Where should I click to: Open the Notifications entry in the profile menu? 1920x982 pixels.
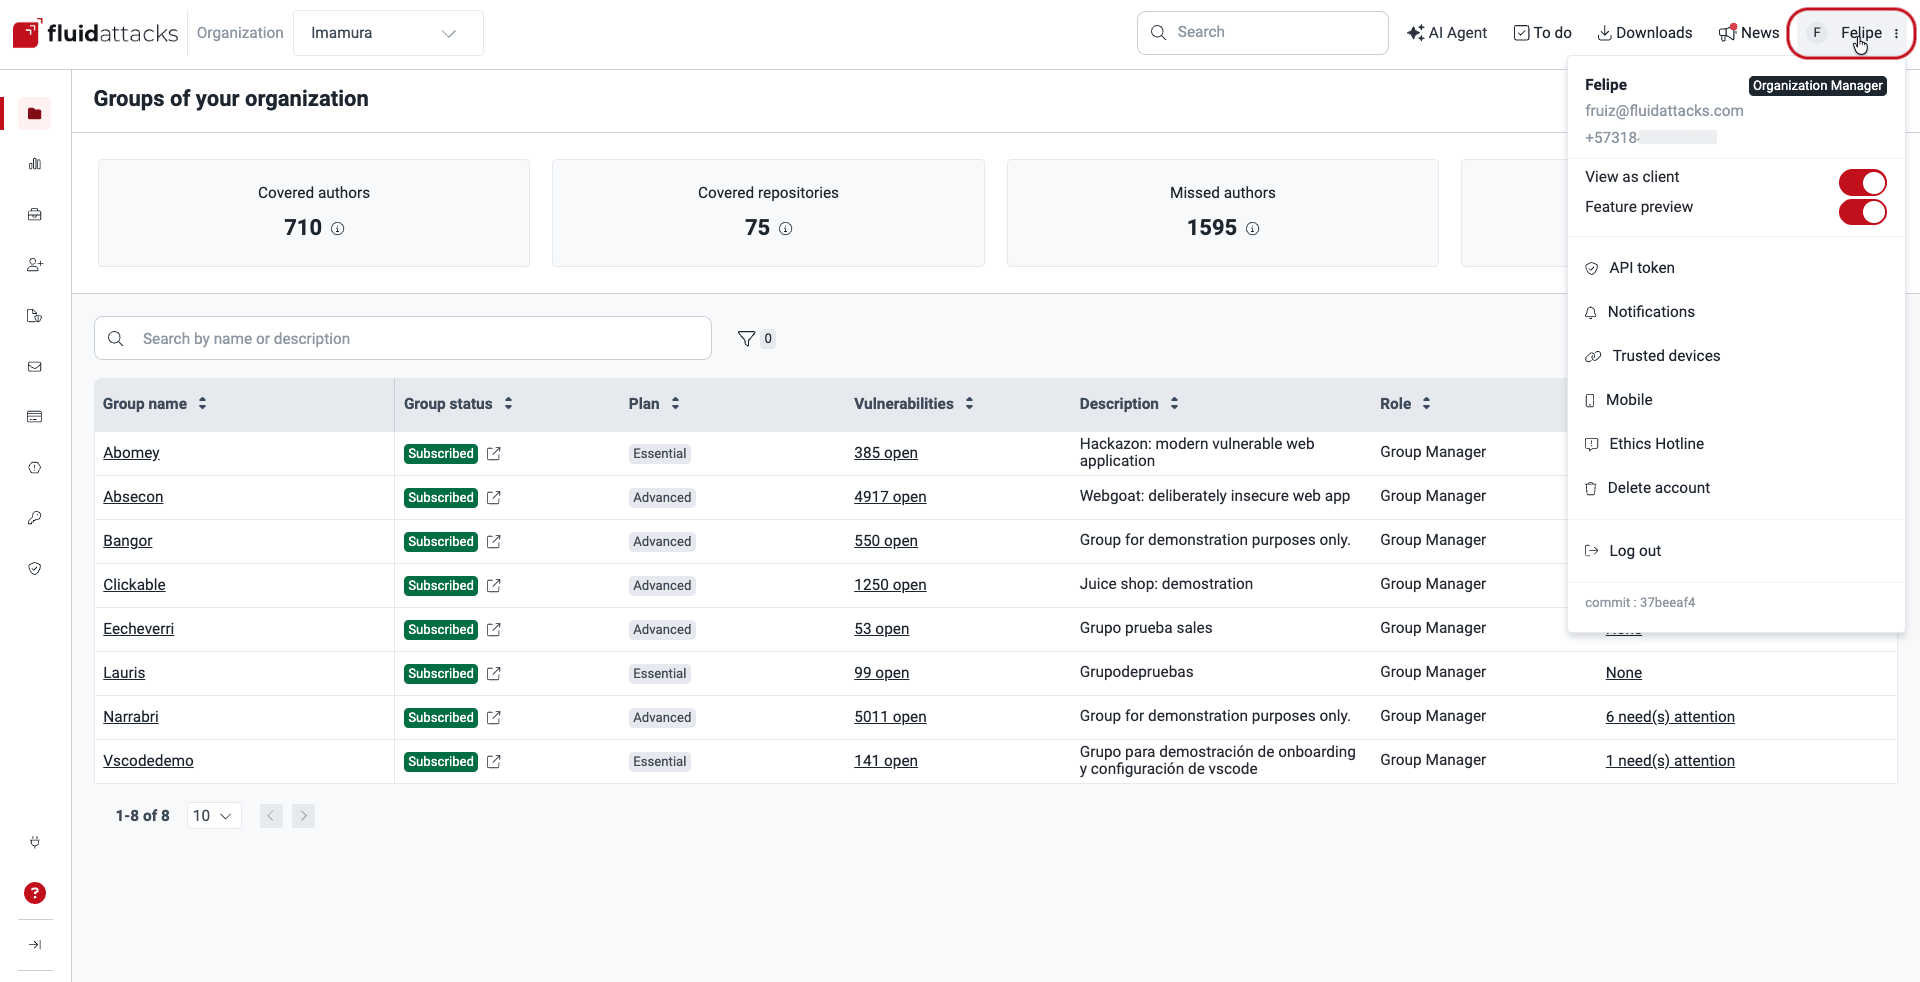tap(1651, 311)
